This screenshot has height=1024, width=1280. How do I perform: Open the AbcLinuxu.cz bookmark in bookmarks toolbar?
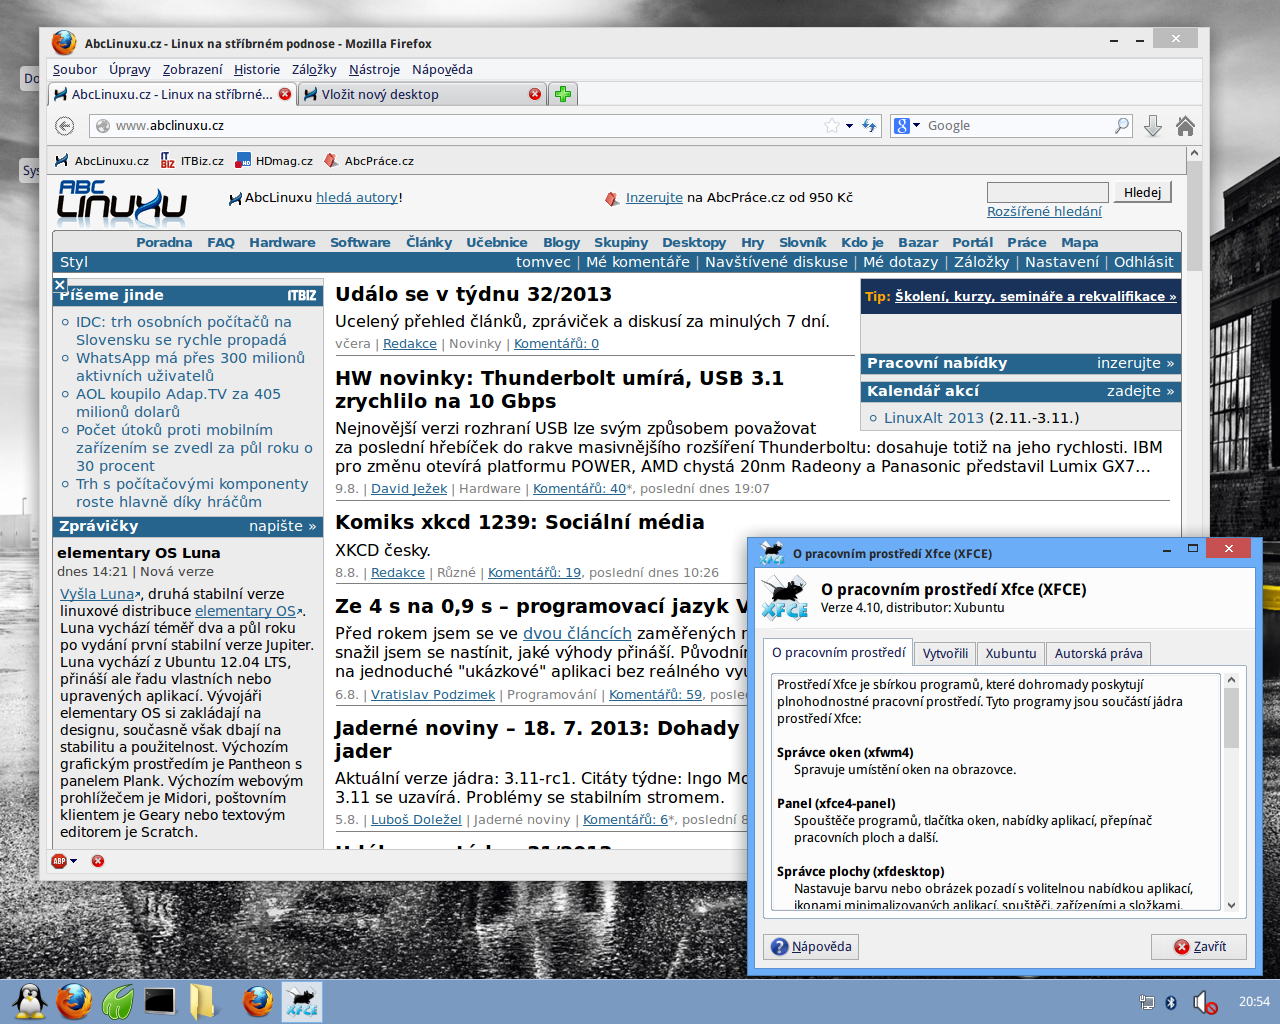[102, 161]
